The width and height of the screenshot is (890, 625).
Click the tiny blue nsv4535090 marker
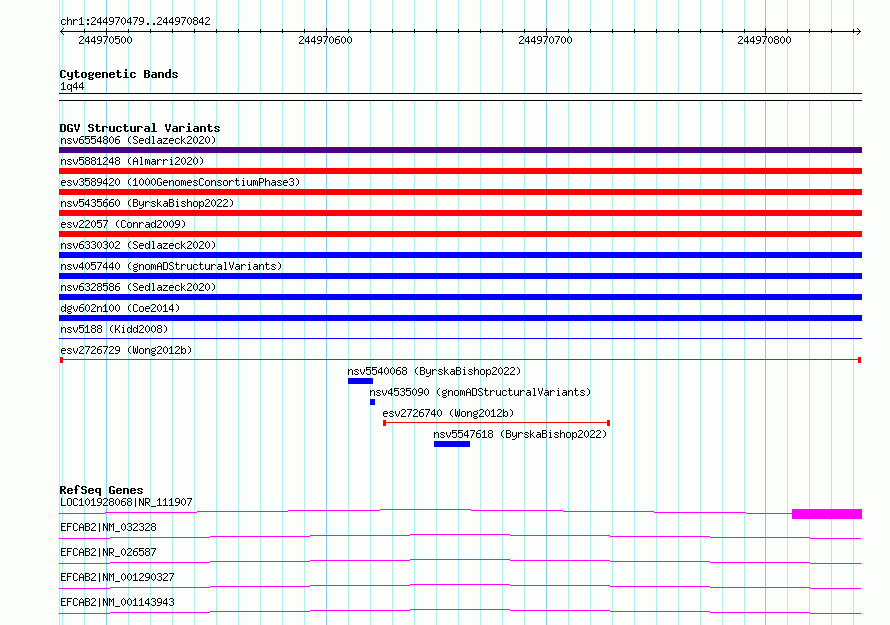(372, 402)
